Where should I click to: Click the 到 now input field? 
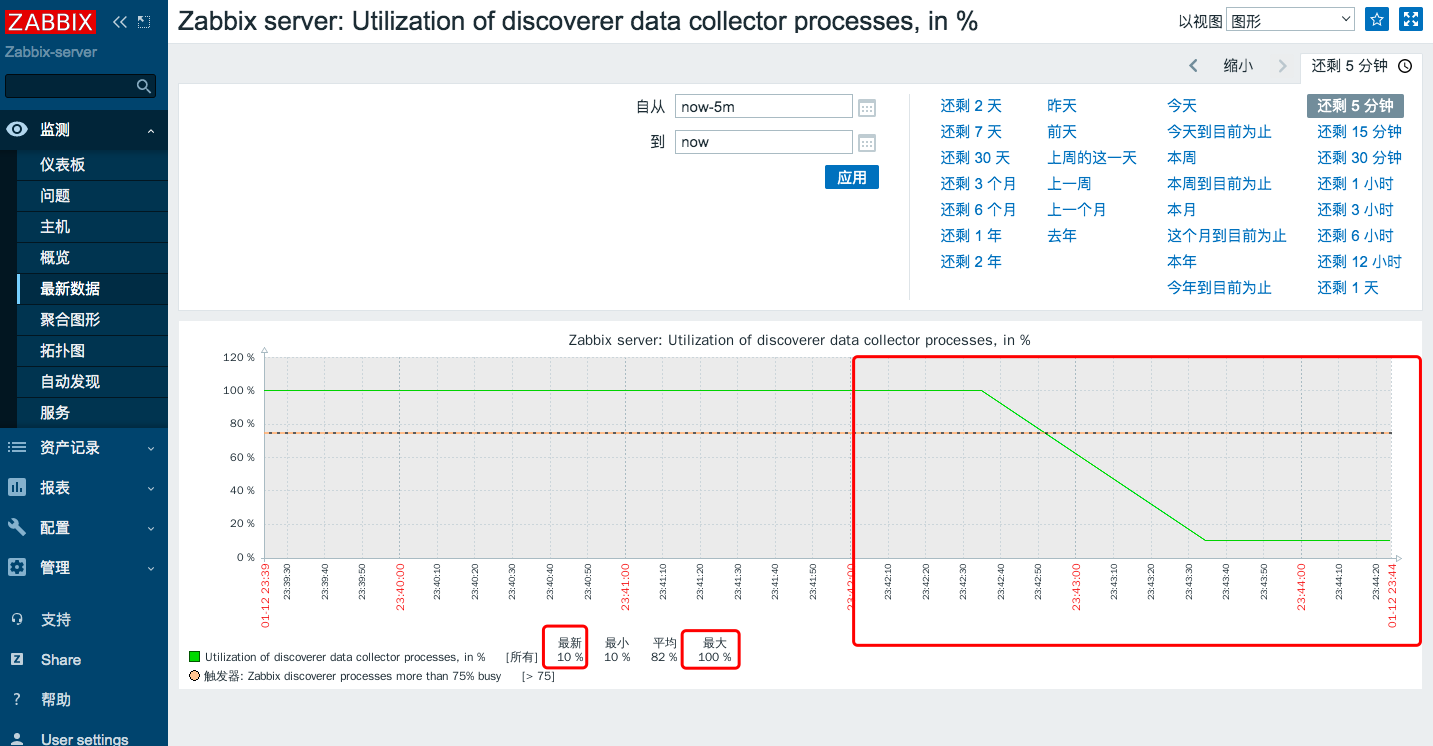[764, 142]
